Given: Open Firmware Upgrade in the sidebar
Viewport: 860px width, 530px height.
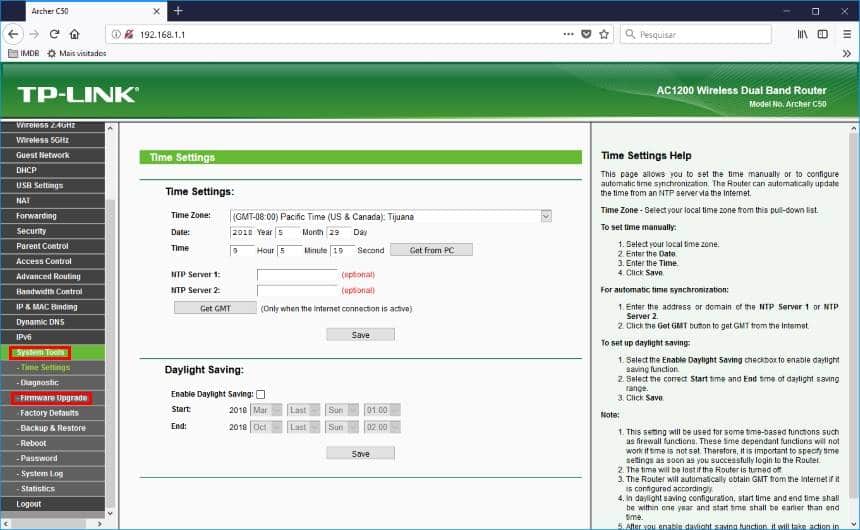Looking at the screenshot, I should pyautogui.click(x=53, y=398).
